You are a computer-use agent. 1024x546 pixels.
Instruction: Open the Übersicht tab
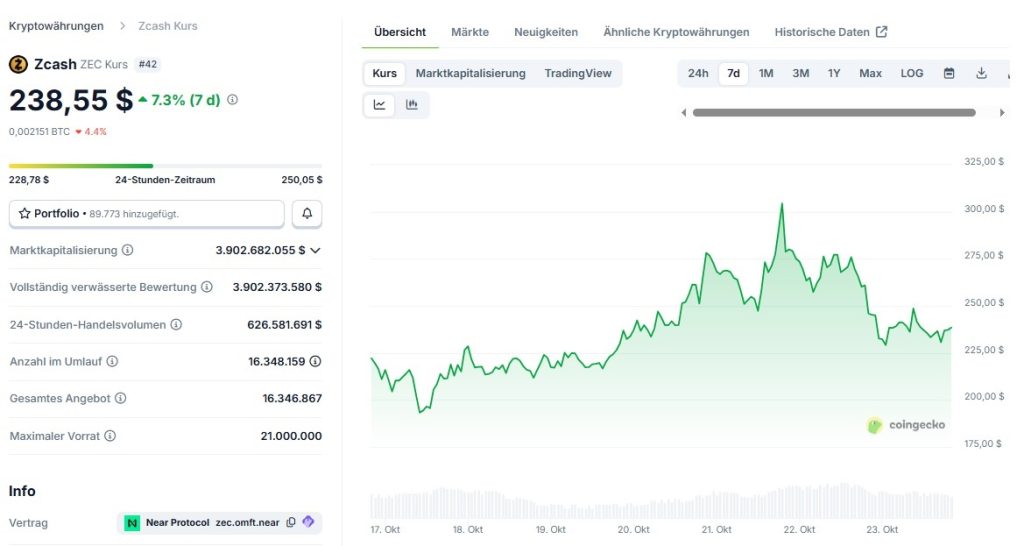[x=400, y=32]
